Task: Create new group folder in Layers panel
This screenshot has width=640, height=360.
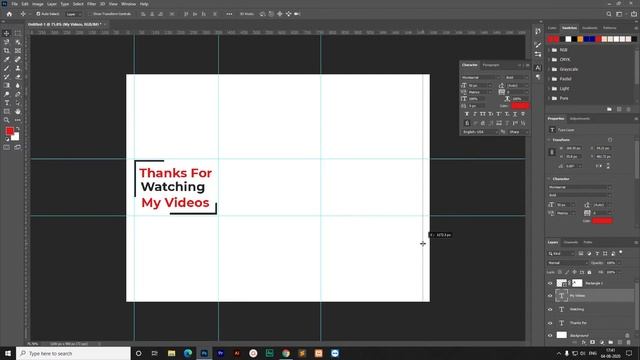Action: tap(611, 342)
